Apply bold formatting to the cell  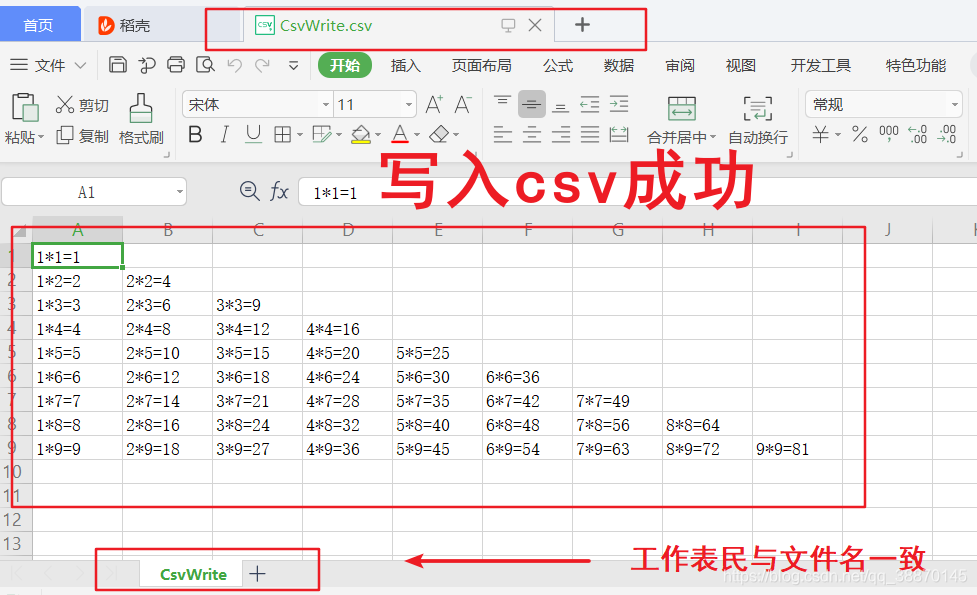195,134
